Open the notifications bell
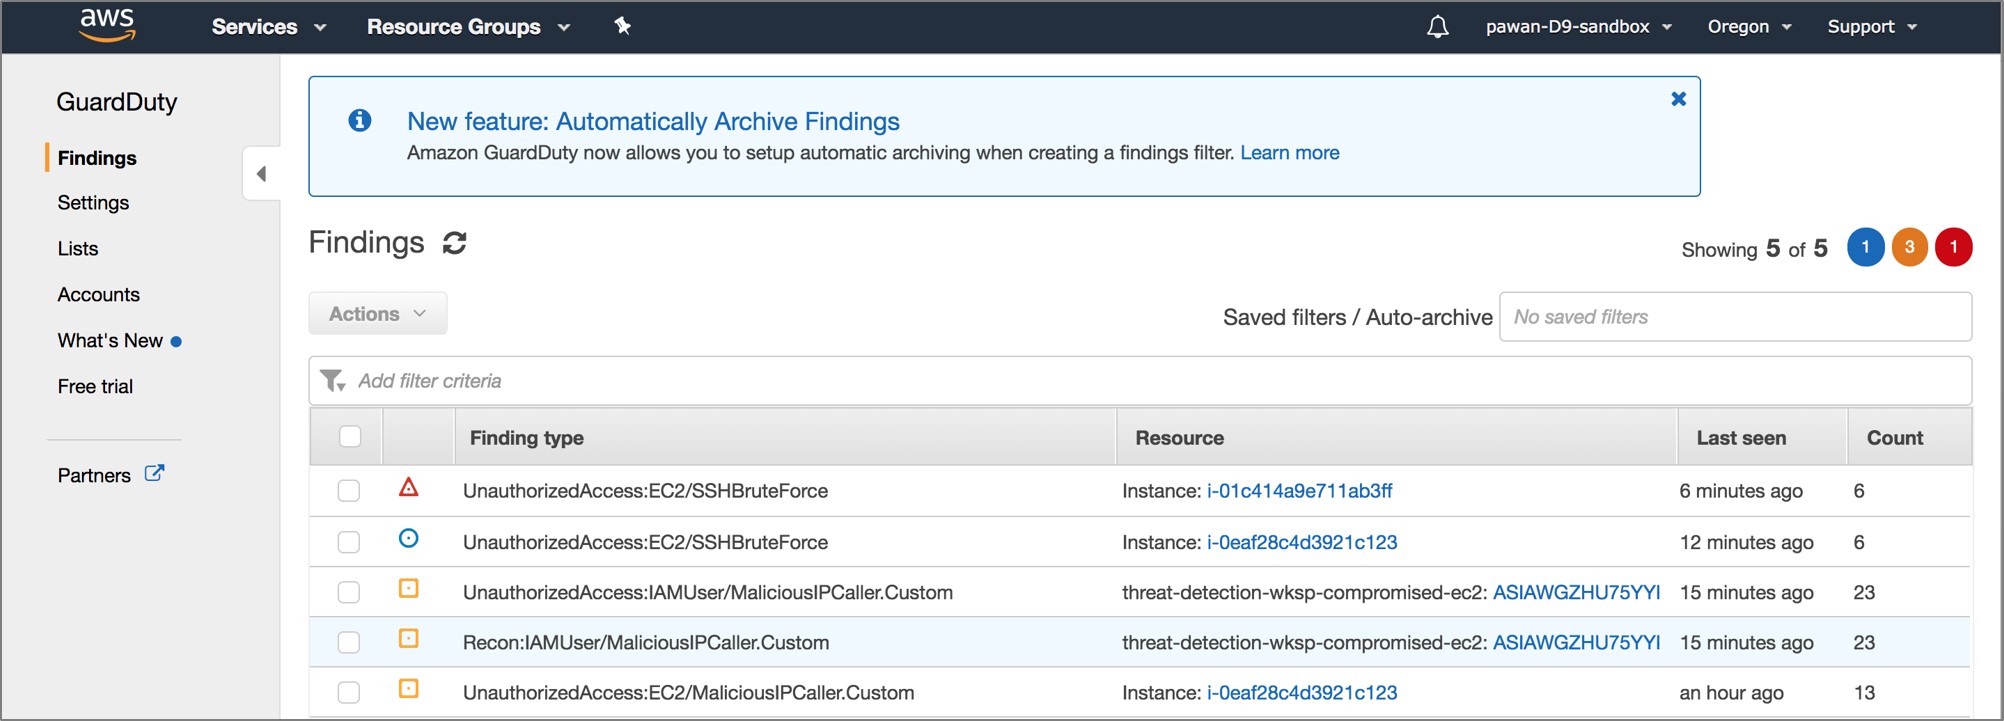The image size is (2004, 721). tap(1437, 27)
